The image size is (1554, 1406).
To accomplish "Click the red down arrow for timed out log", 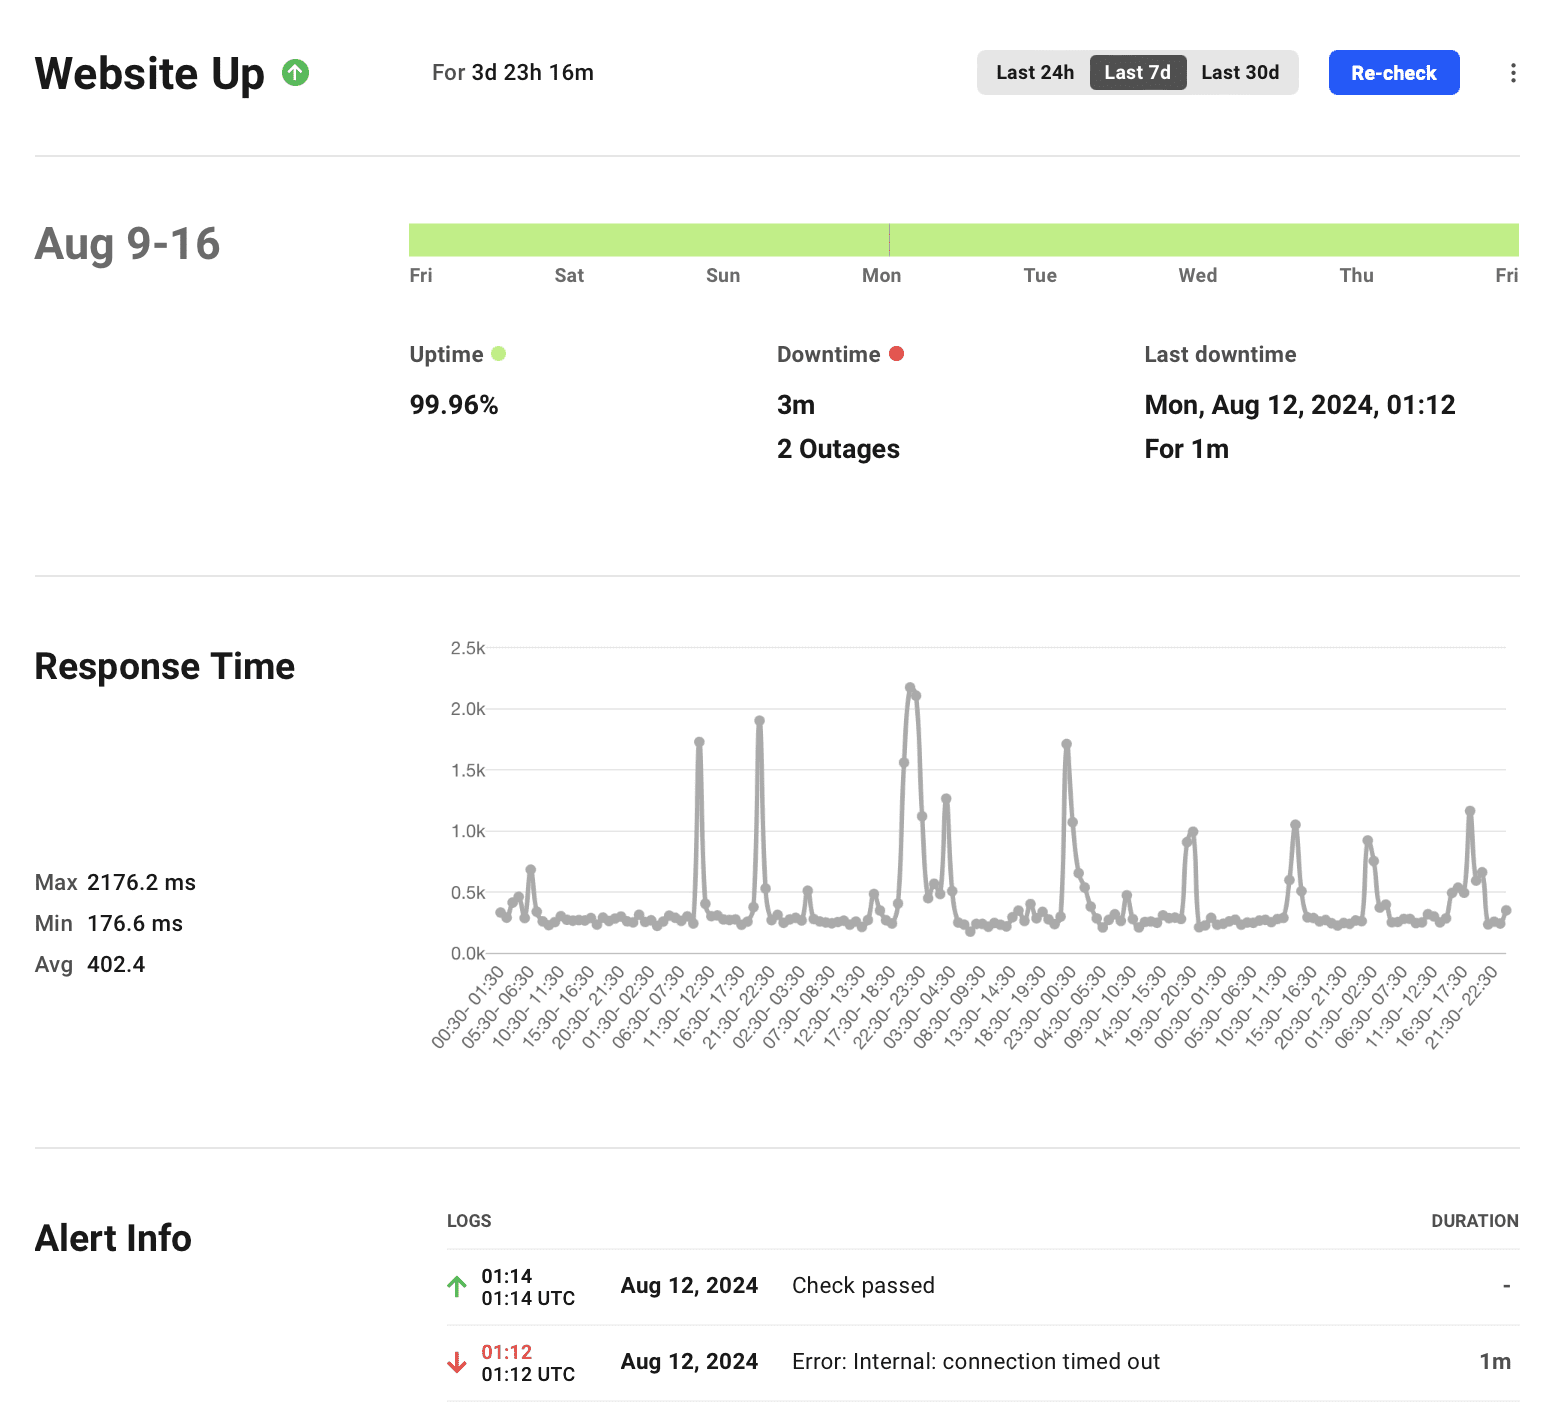I will (x=457, y=1362).
